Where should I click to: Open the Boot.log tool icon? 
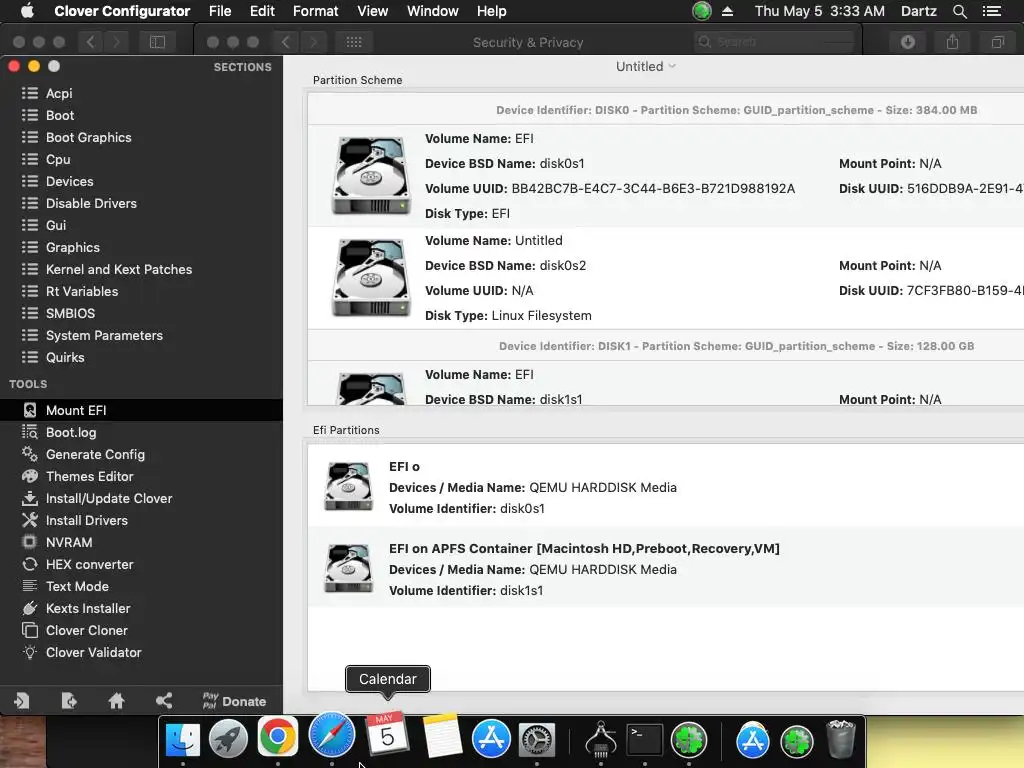tap(30, 432)
